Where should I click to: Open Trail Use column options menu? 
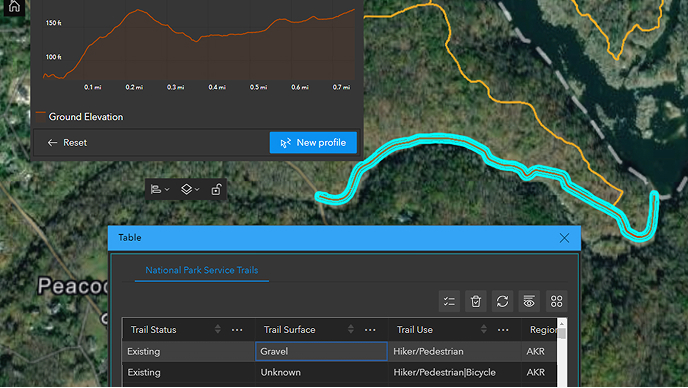tap(503, 330)
